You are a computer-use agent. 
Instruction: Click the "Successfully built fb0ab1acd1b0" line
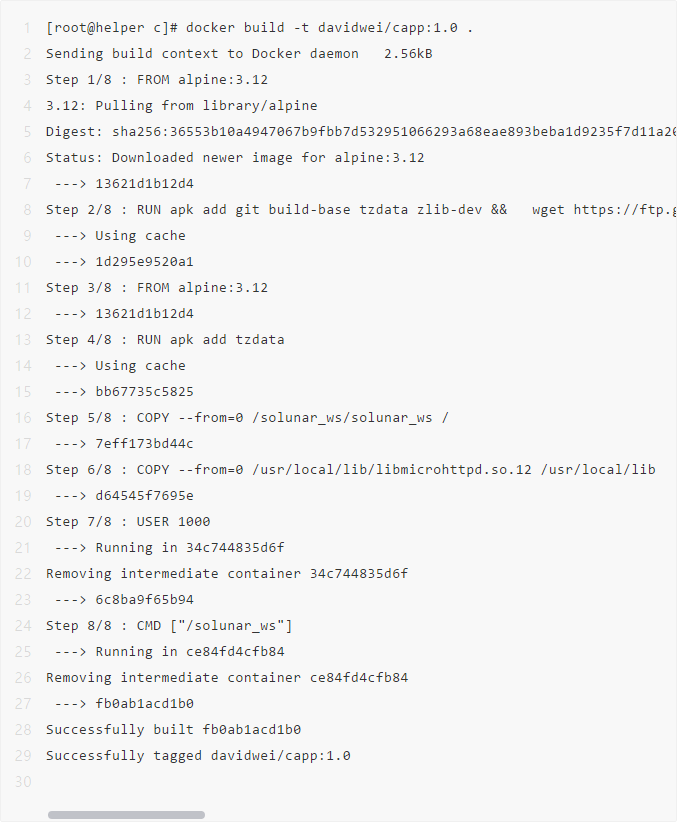click(x=173, y=730)
